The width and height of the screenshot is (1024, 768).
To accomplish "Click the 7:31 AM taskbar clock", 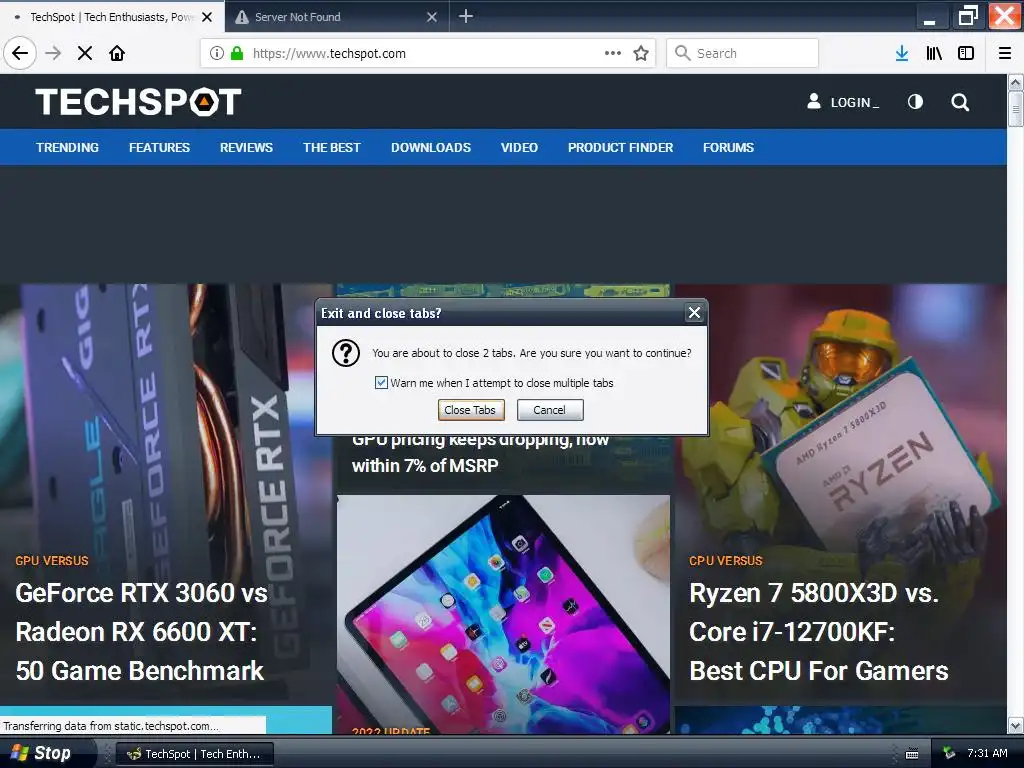I will (987, 753).
